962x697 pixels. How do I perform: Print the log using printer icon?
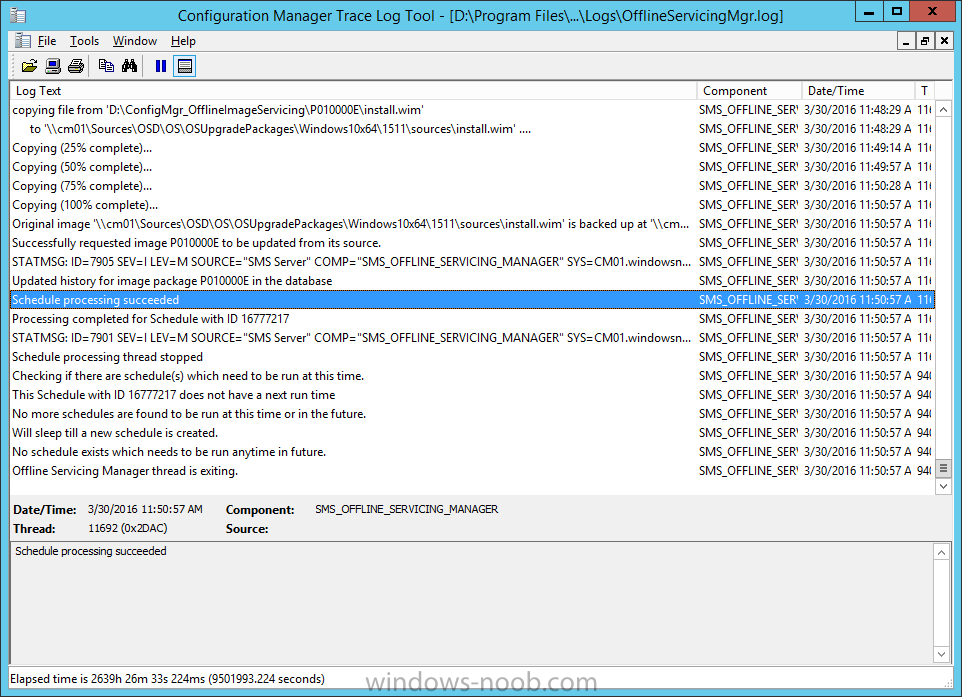click(76, 66)
